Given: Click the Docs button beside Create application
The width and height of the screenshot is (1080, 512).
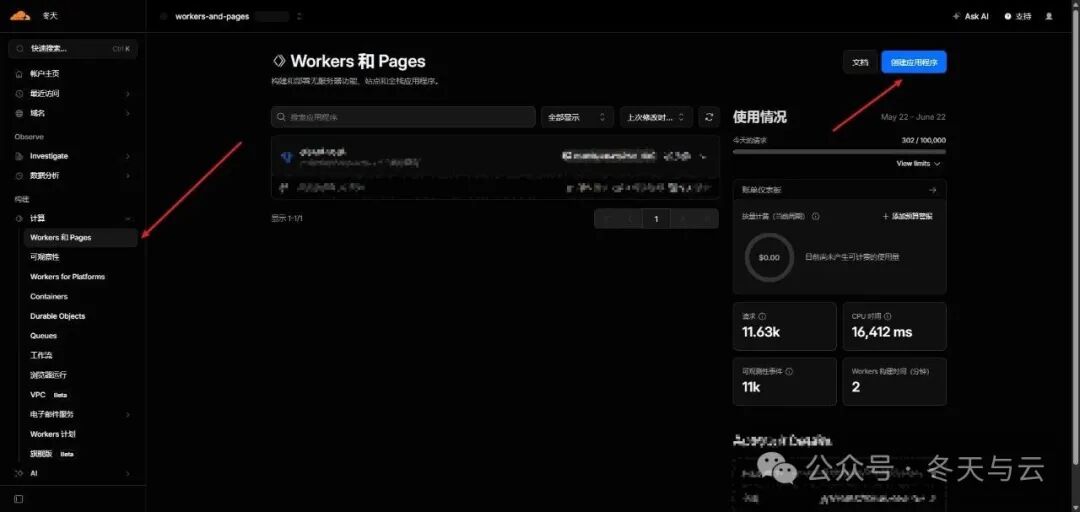Looking at the screenshot, I should pos(860,62).
